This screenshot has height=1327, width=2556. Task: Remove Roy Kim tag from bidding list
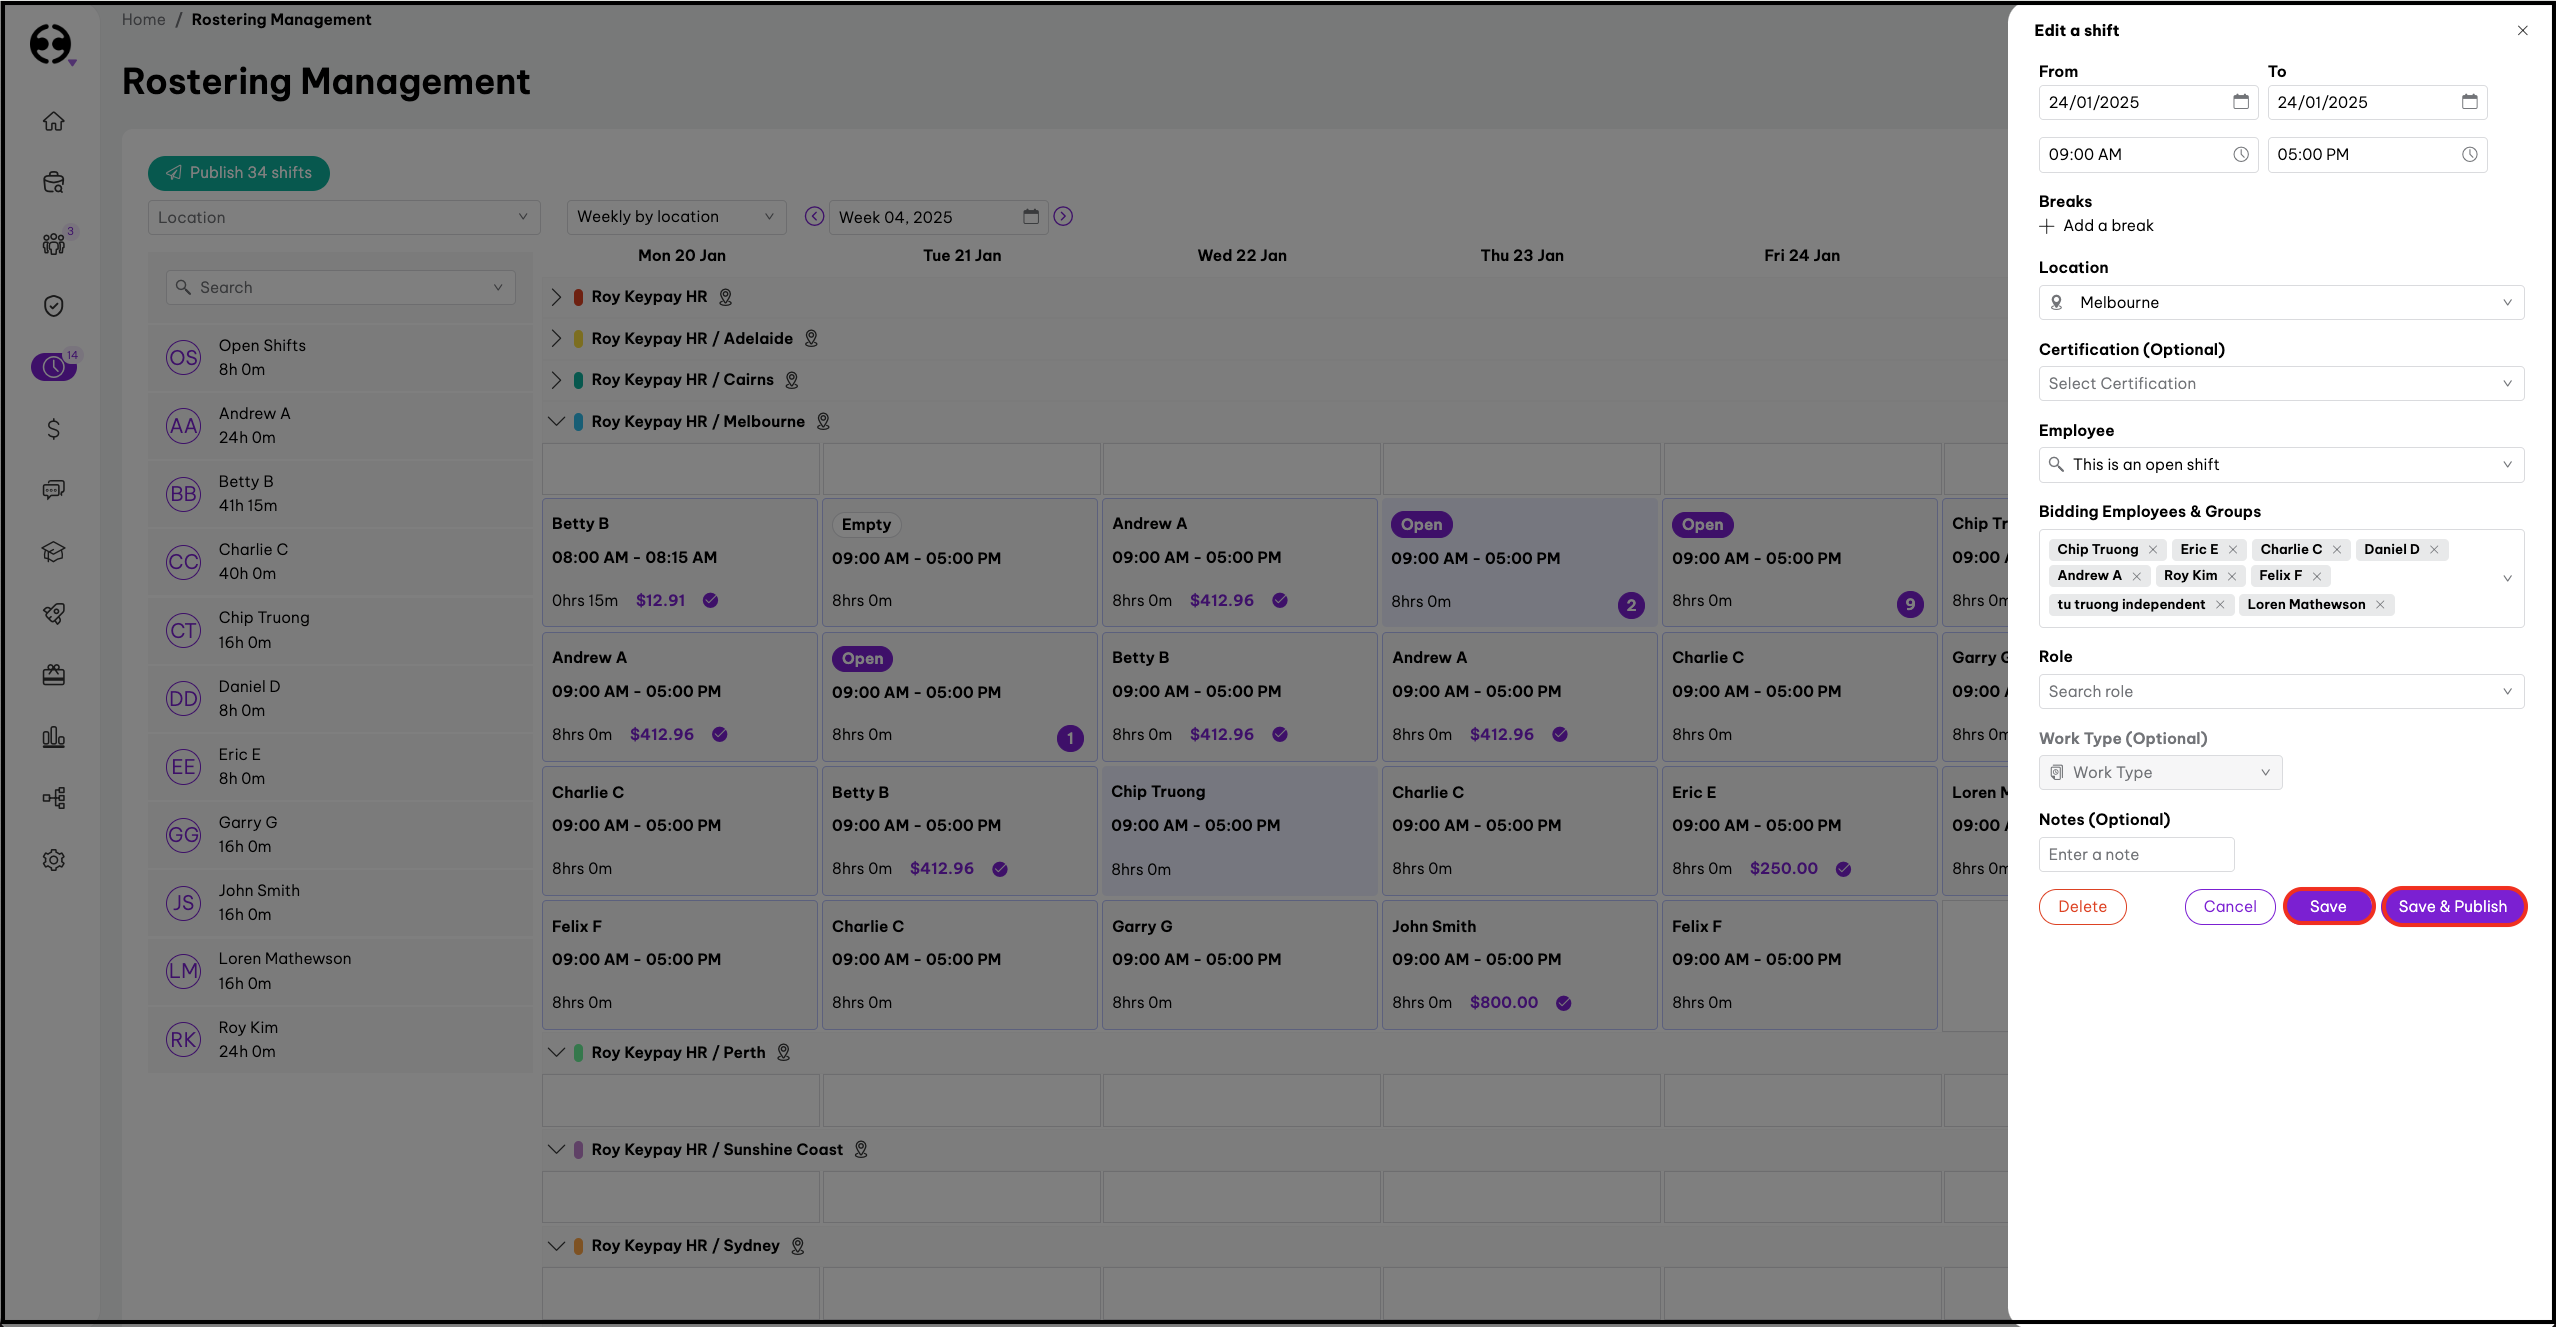2231,576
